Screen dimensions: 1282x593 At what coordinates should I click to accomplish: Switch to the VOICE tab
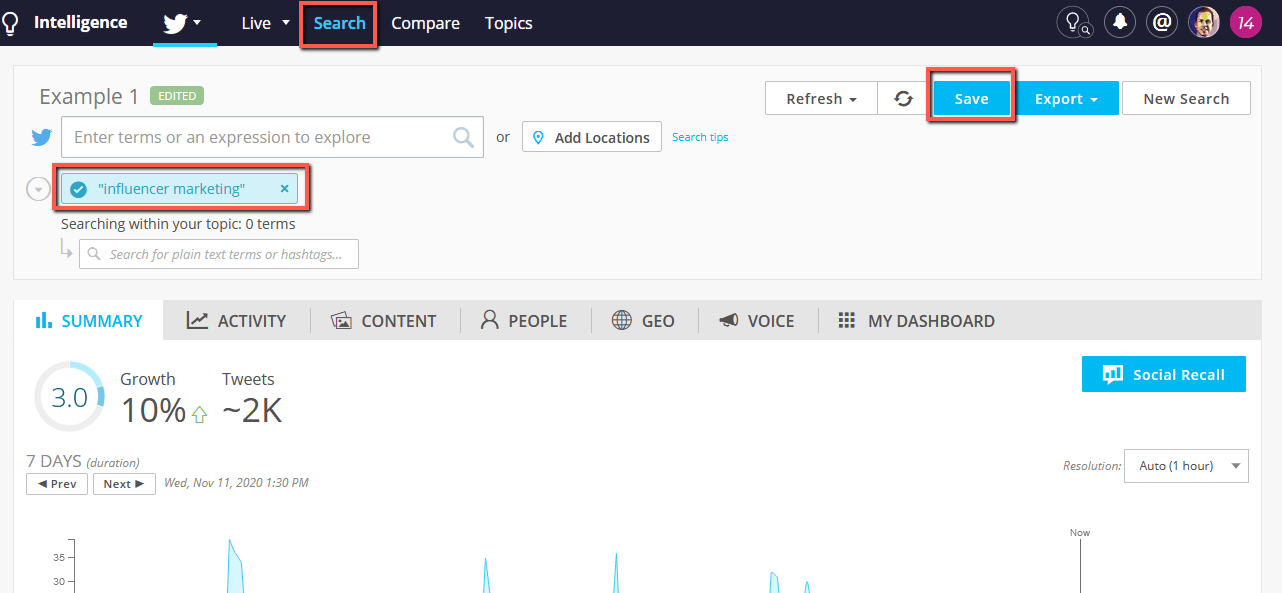pos(757,321)
